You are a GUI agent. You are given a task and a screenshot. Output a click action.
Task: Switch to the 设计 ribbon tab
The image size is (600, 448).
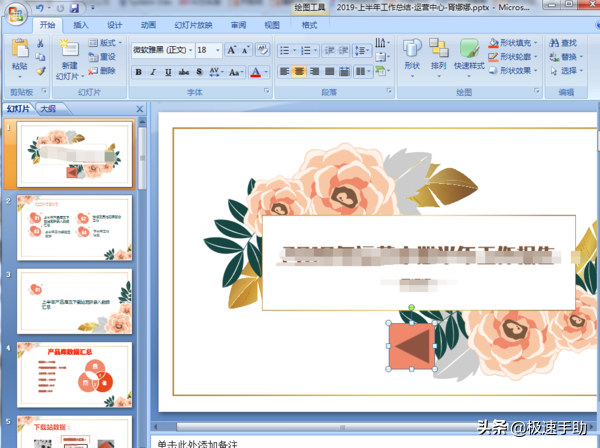pyautogui.click(x=114, y=25)
